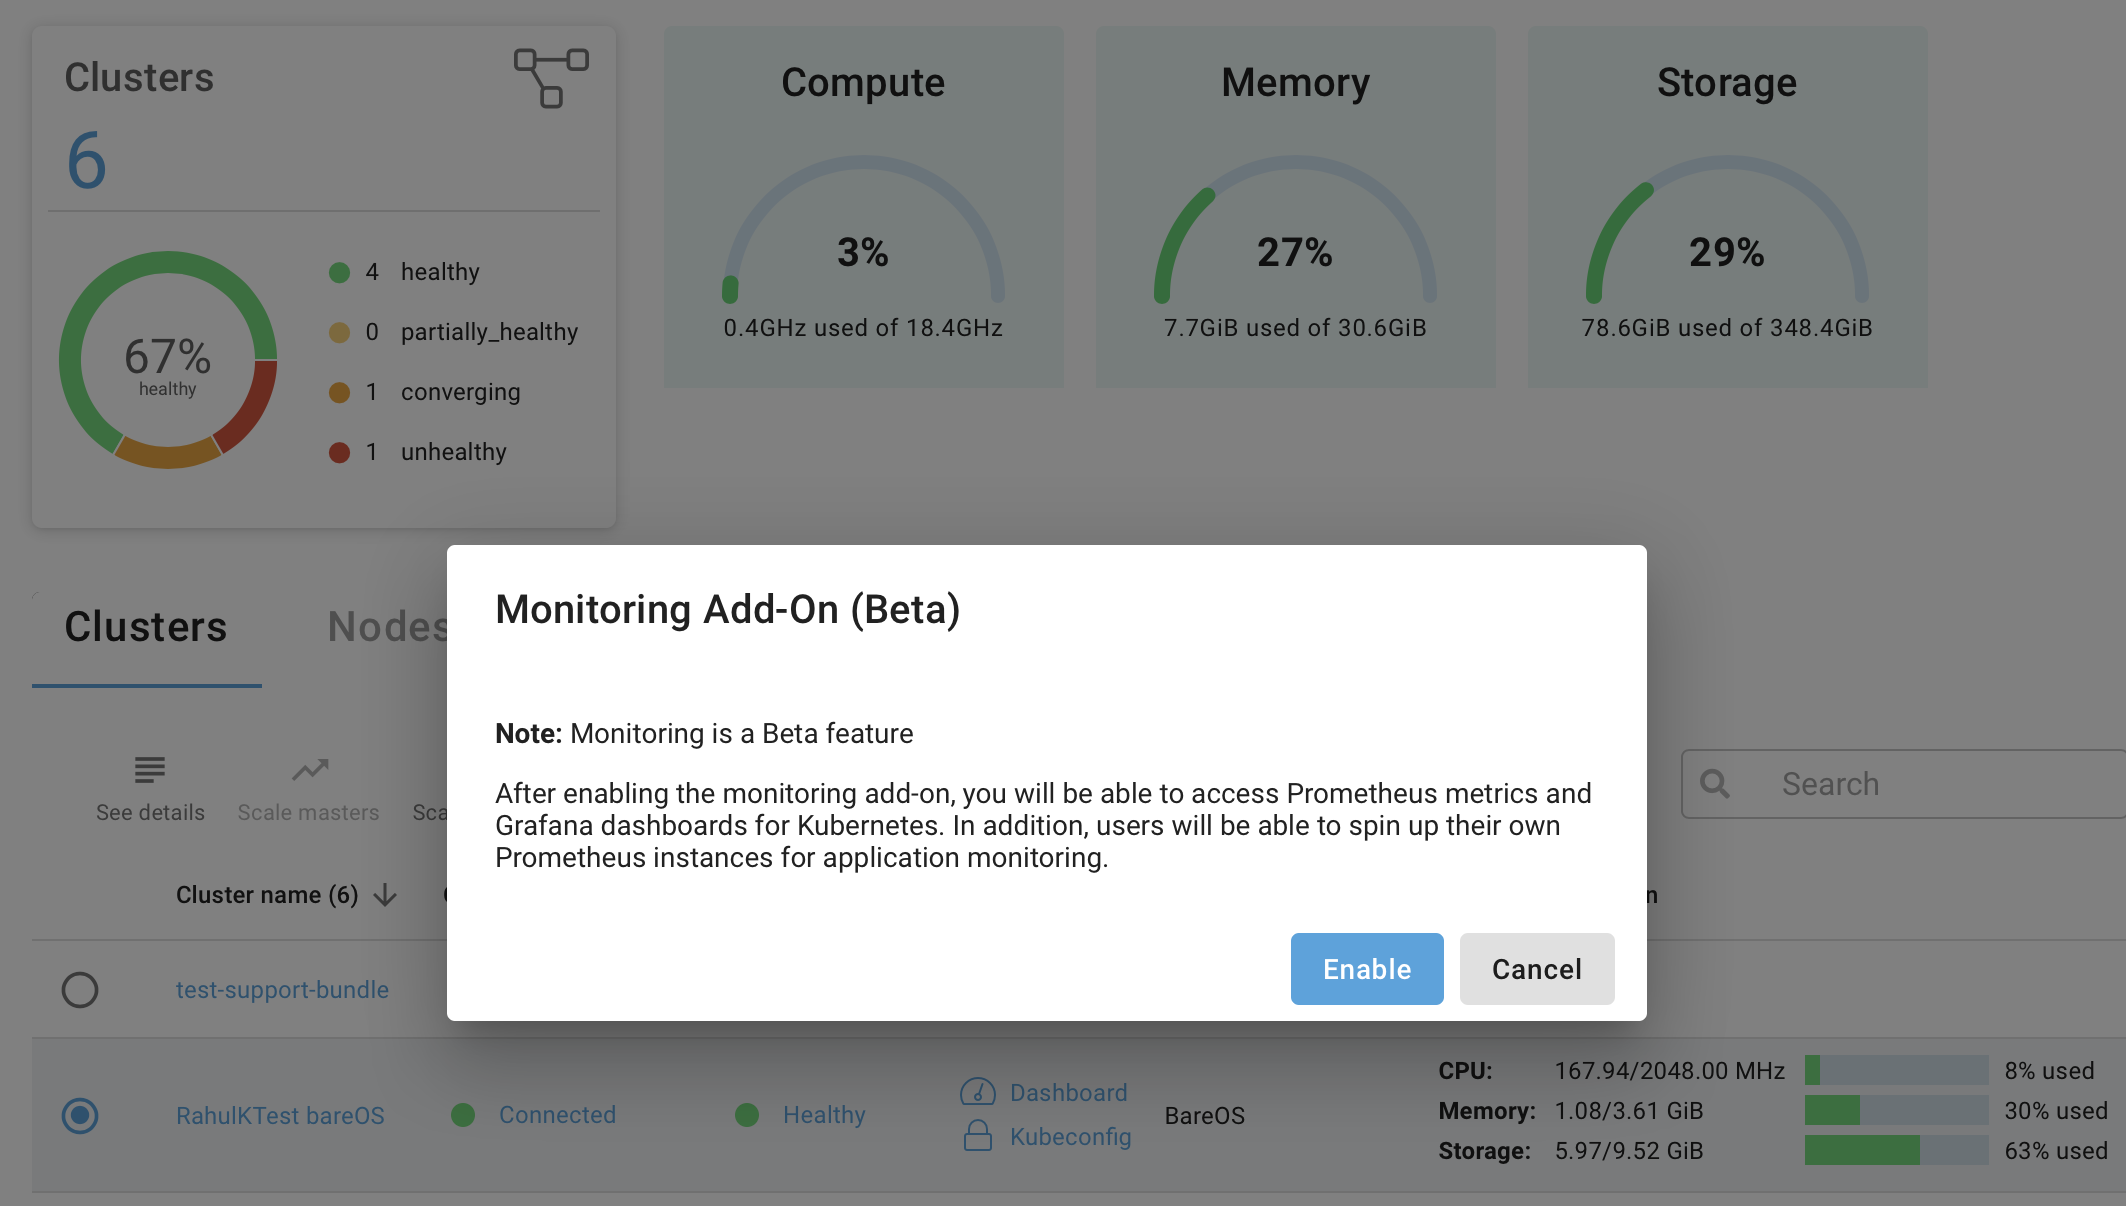The width and height of the screenshot is (2126, 1206).
Task: Click the green Healthy status dot
Action: pos(747,1115)
